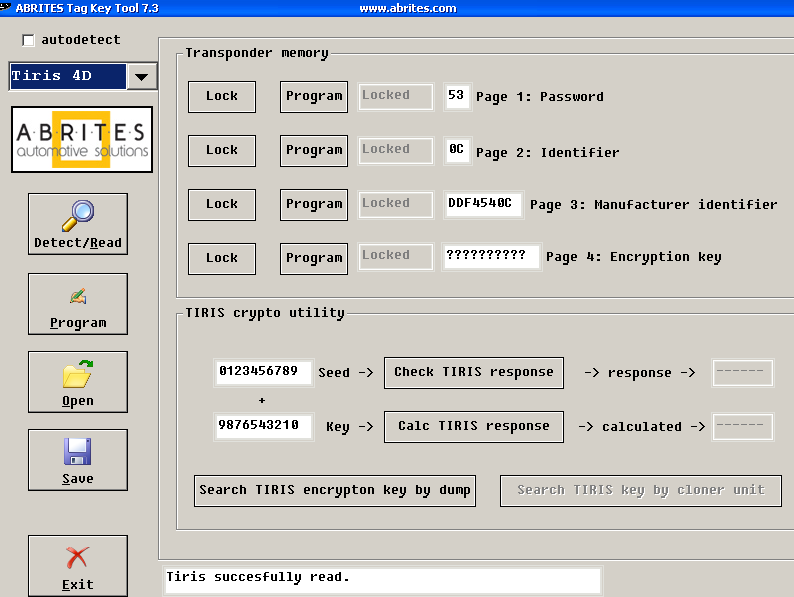Lock Page 2 Identifier
Image resolution: width=794 pixels, height=597 pixels.
(222, 151)
